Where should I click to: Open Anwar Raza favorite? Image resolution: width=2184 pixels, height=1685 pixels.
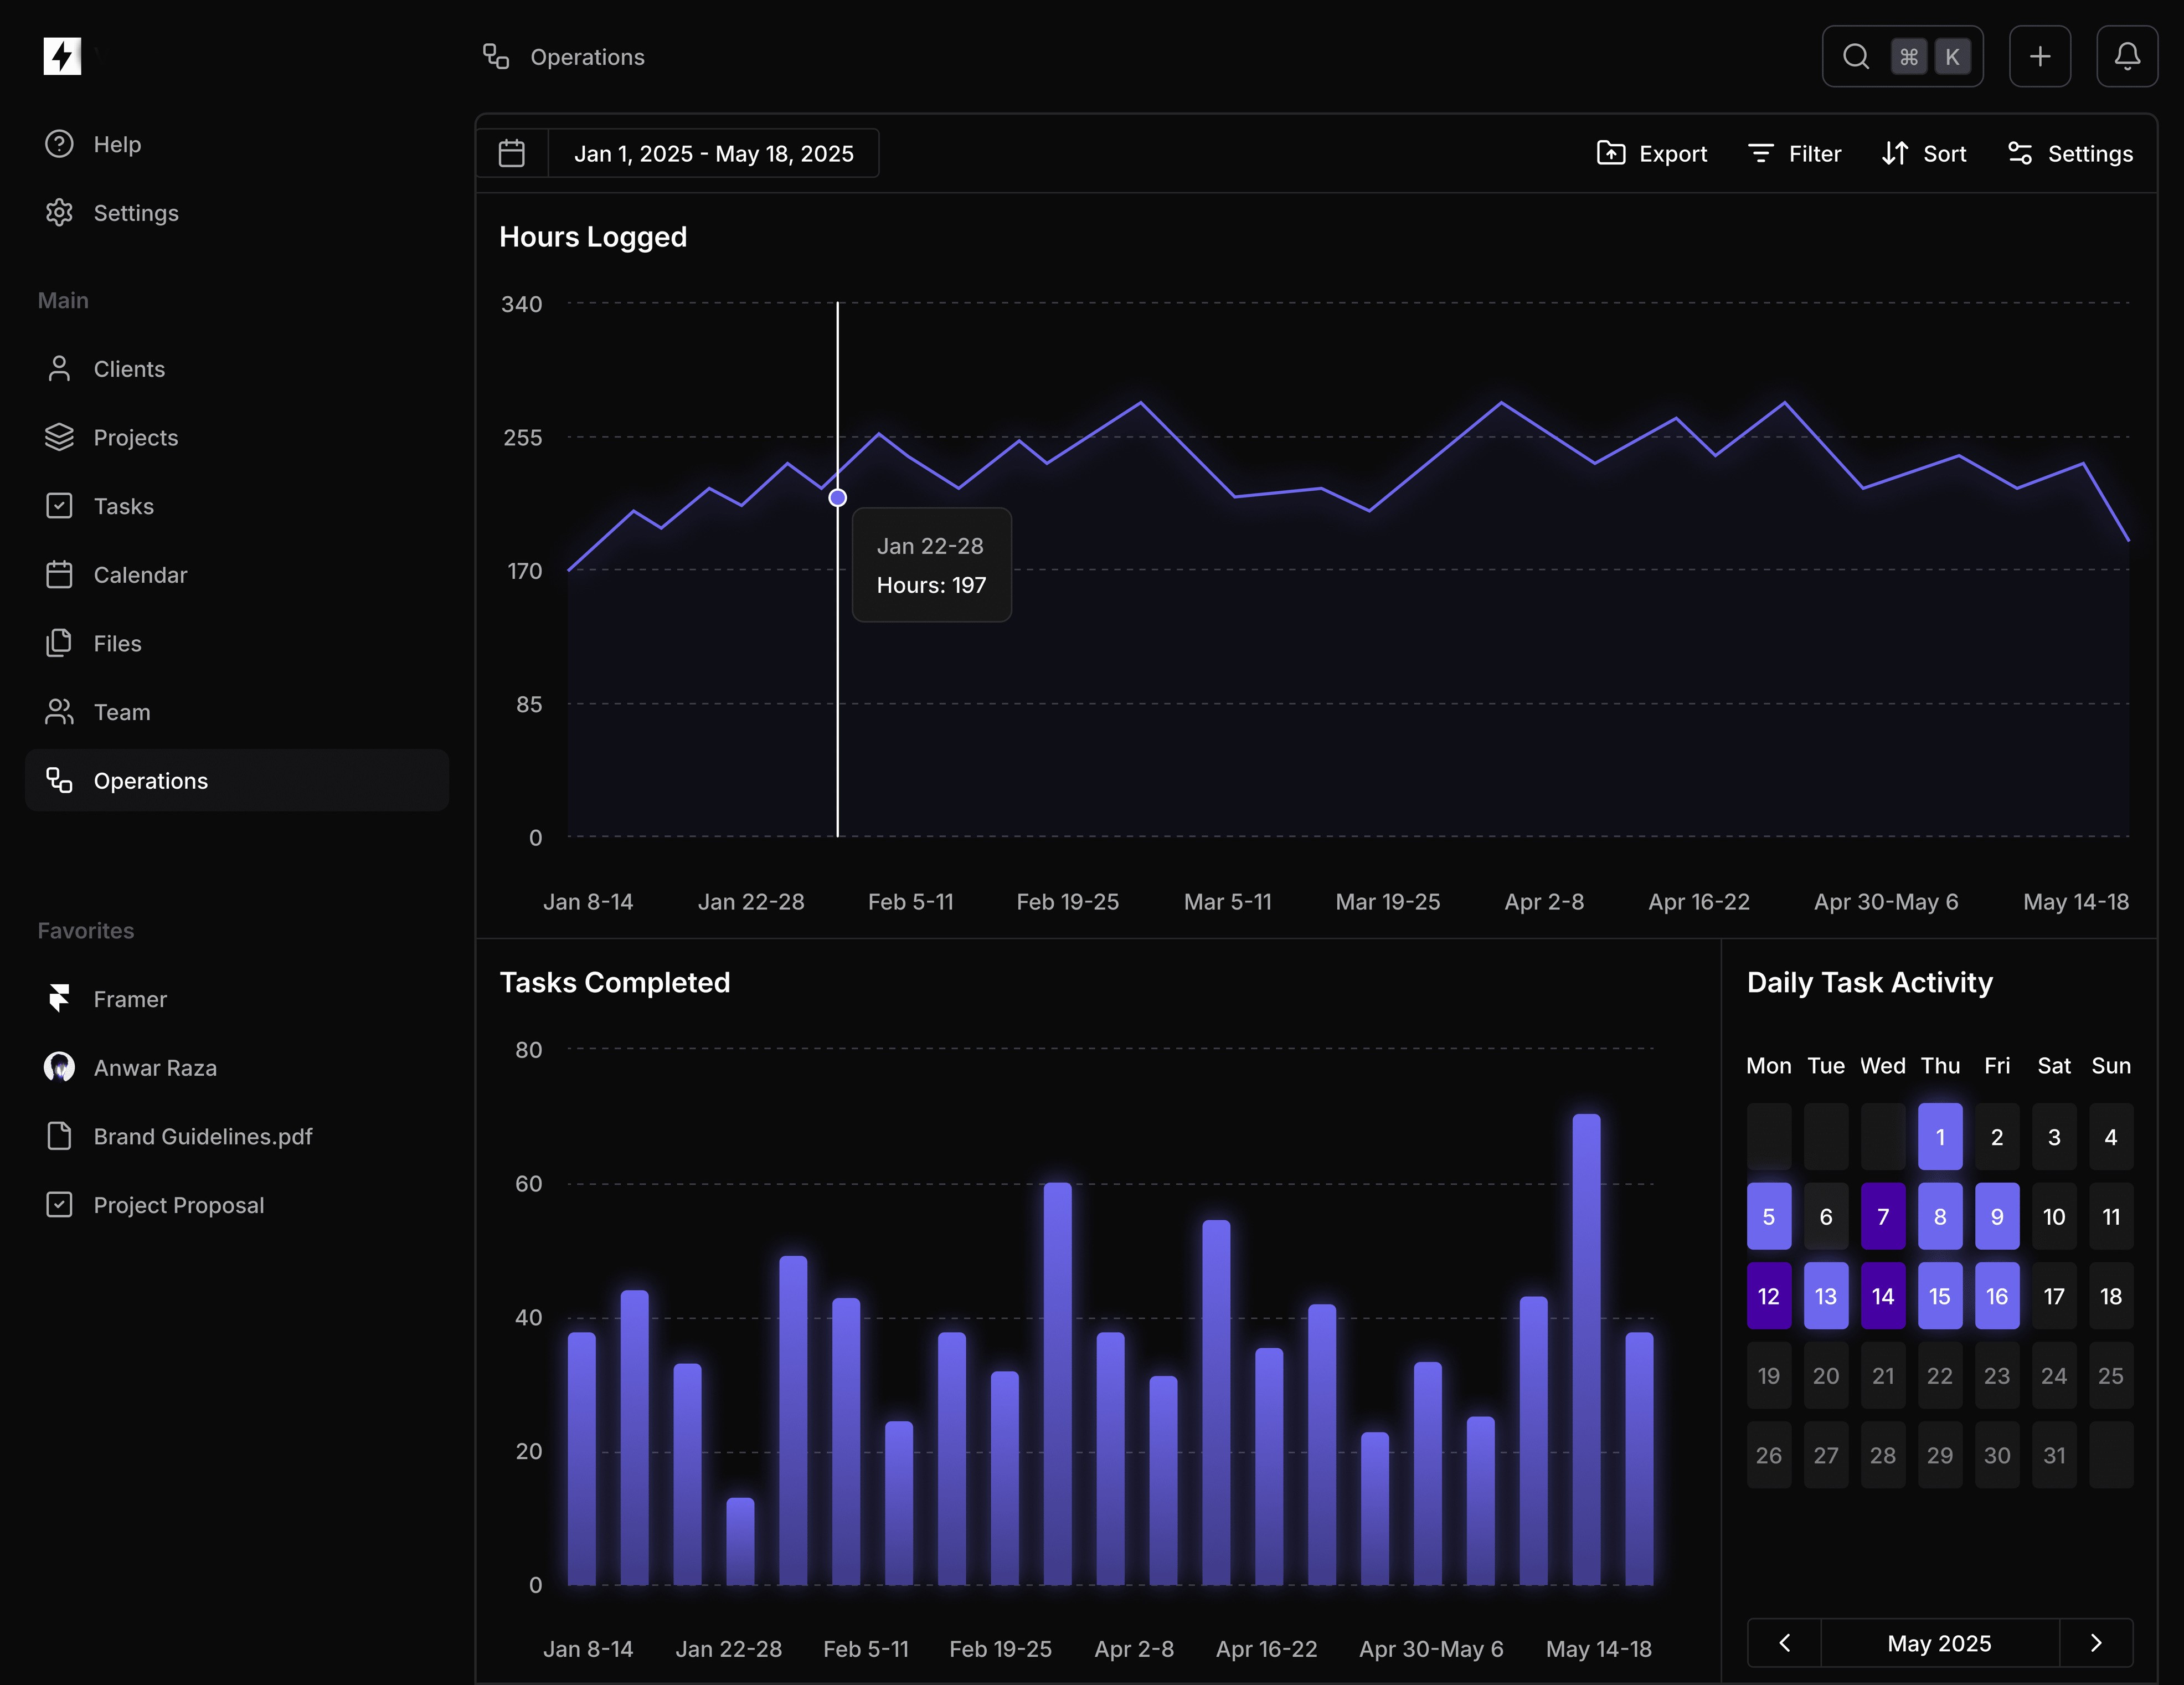154,1068
